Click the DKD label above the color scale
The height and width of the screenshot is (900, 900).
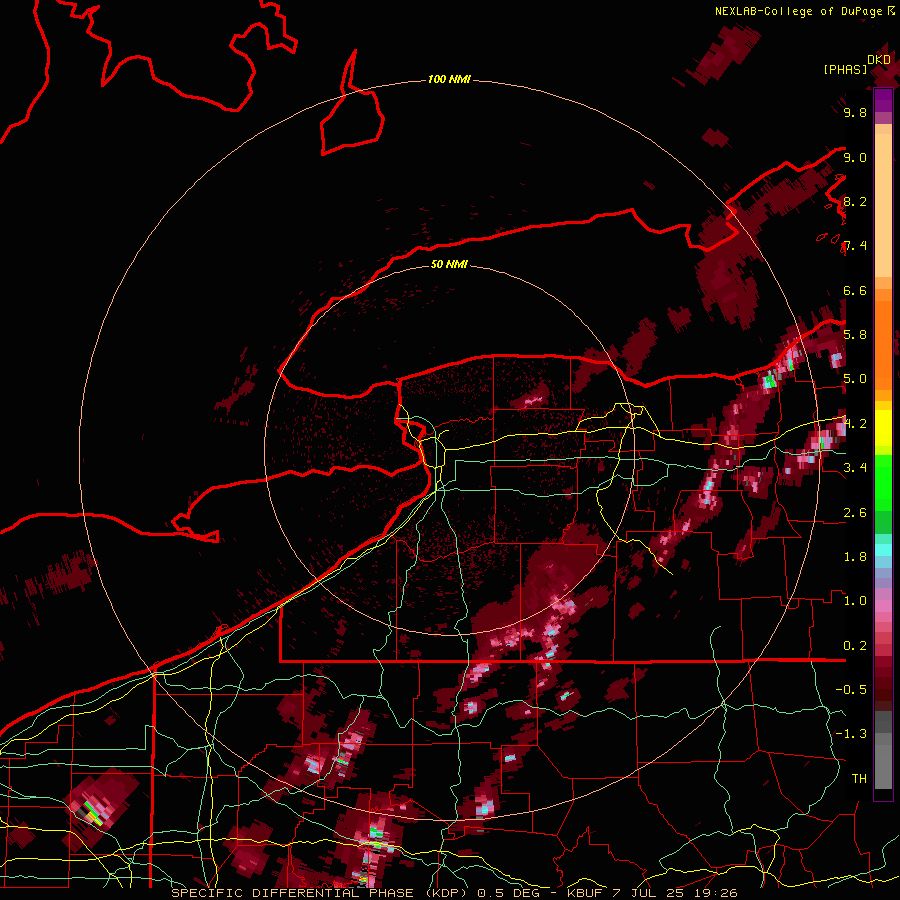coord(879,60)
